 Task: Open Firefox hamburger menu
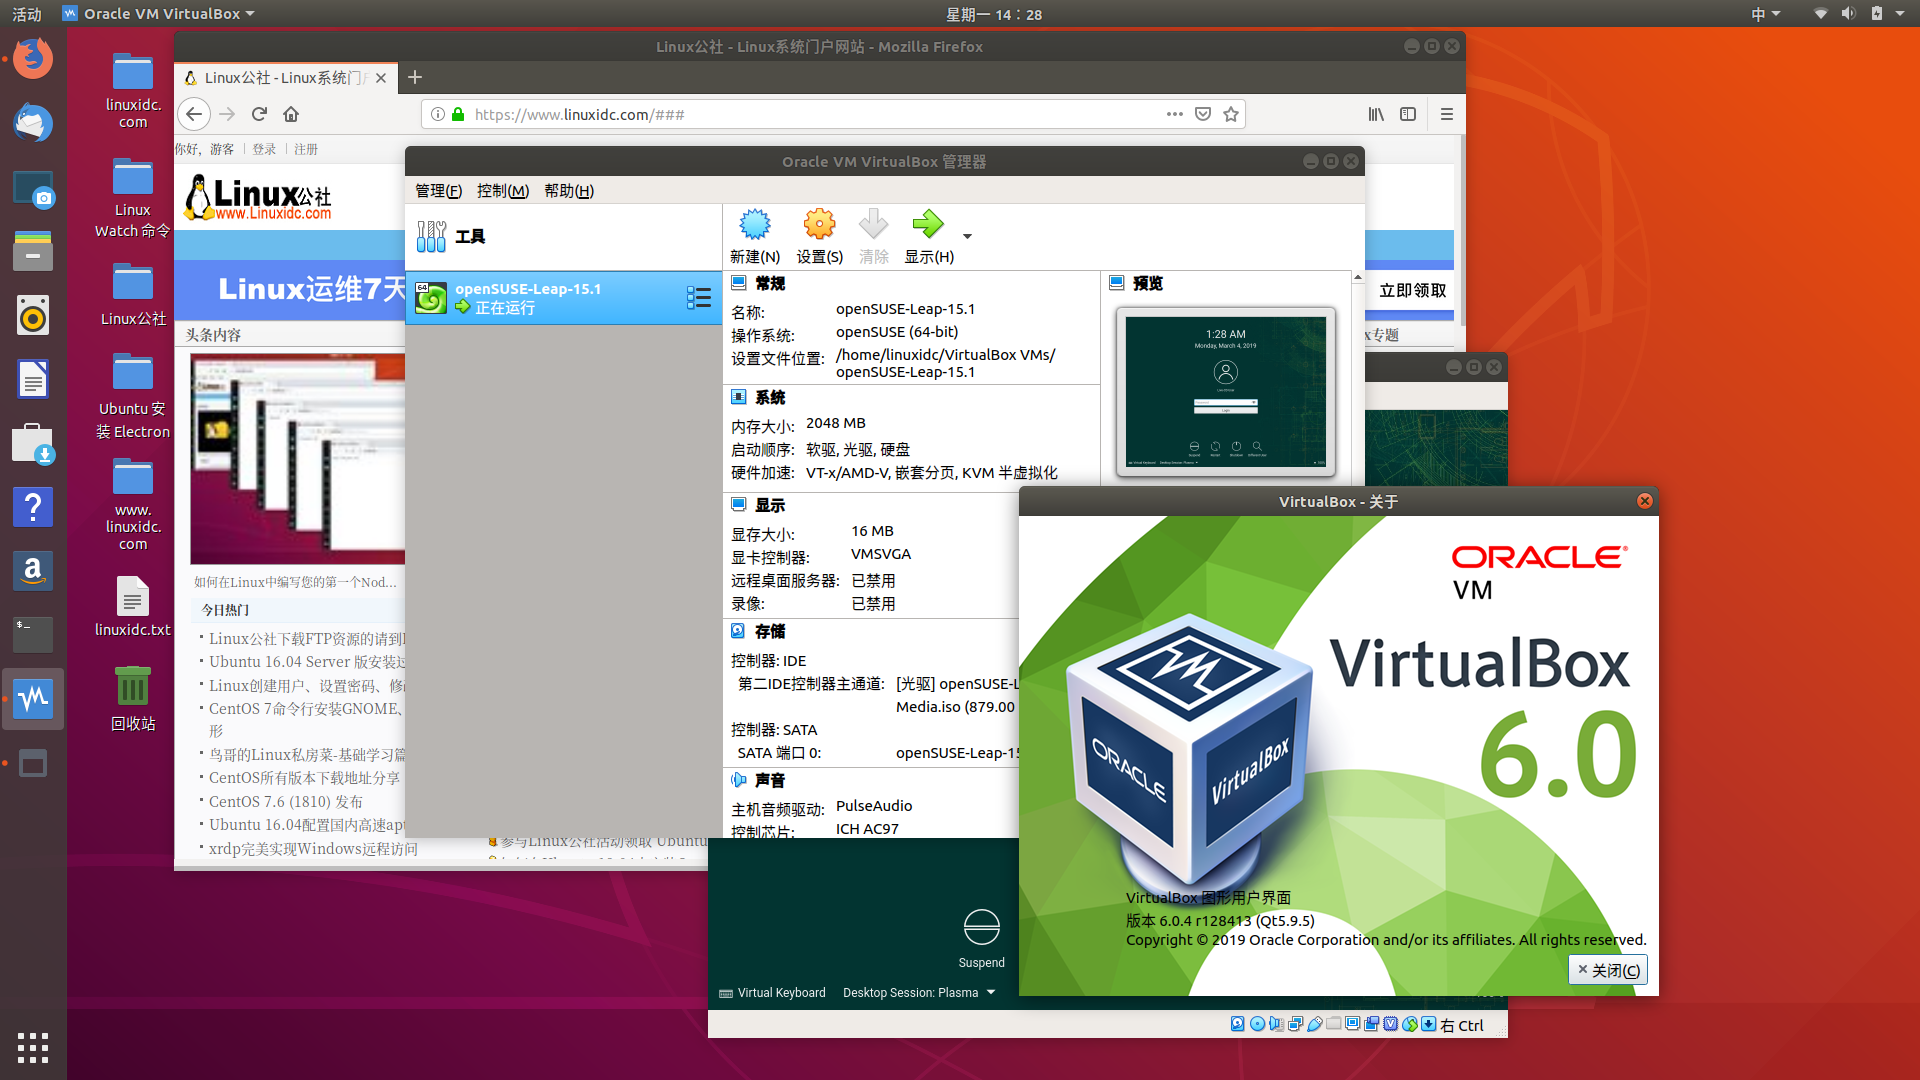coord(1446,114)
